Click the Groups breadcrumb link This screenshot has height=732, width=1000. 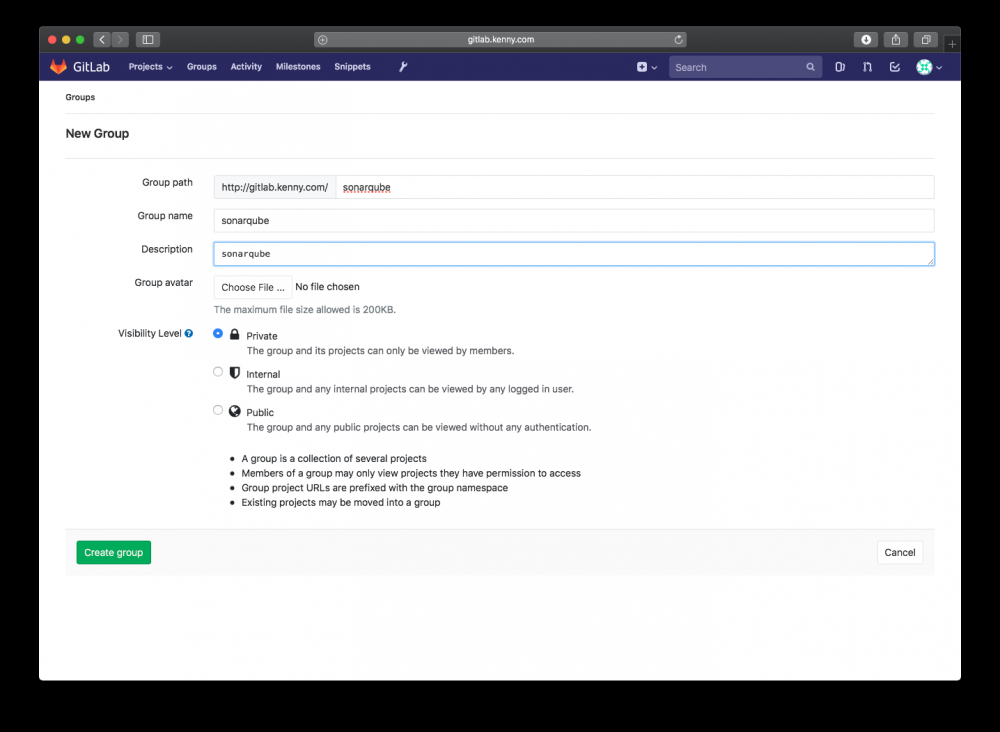80,98
